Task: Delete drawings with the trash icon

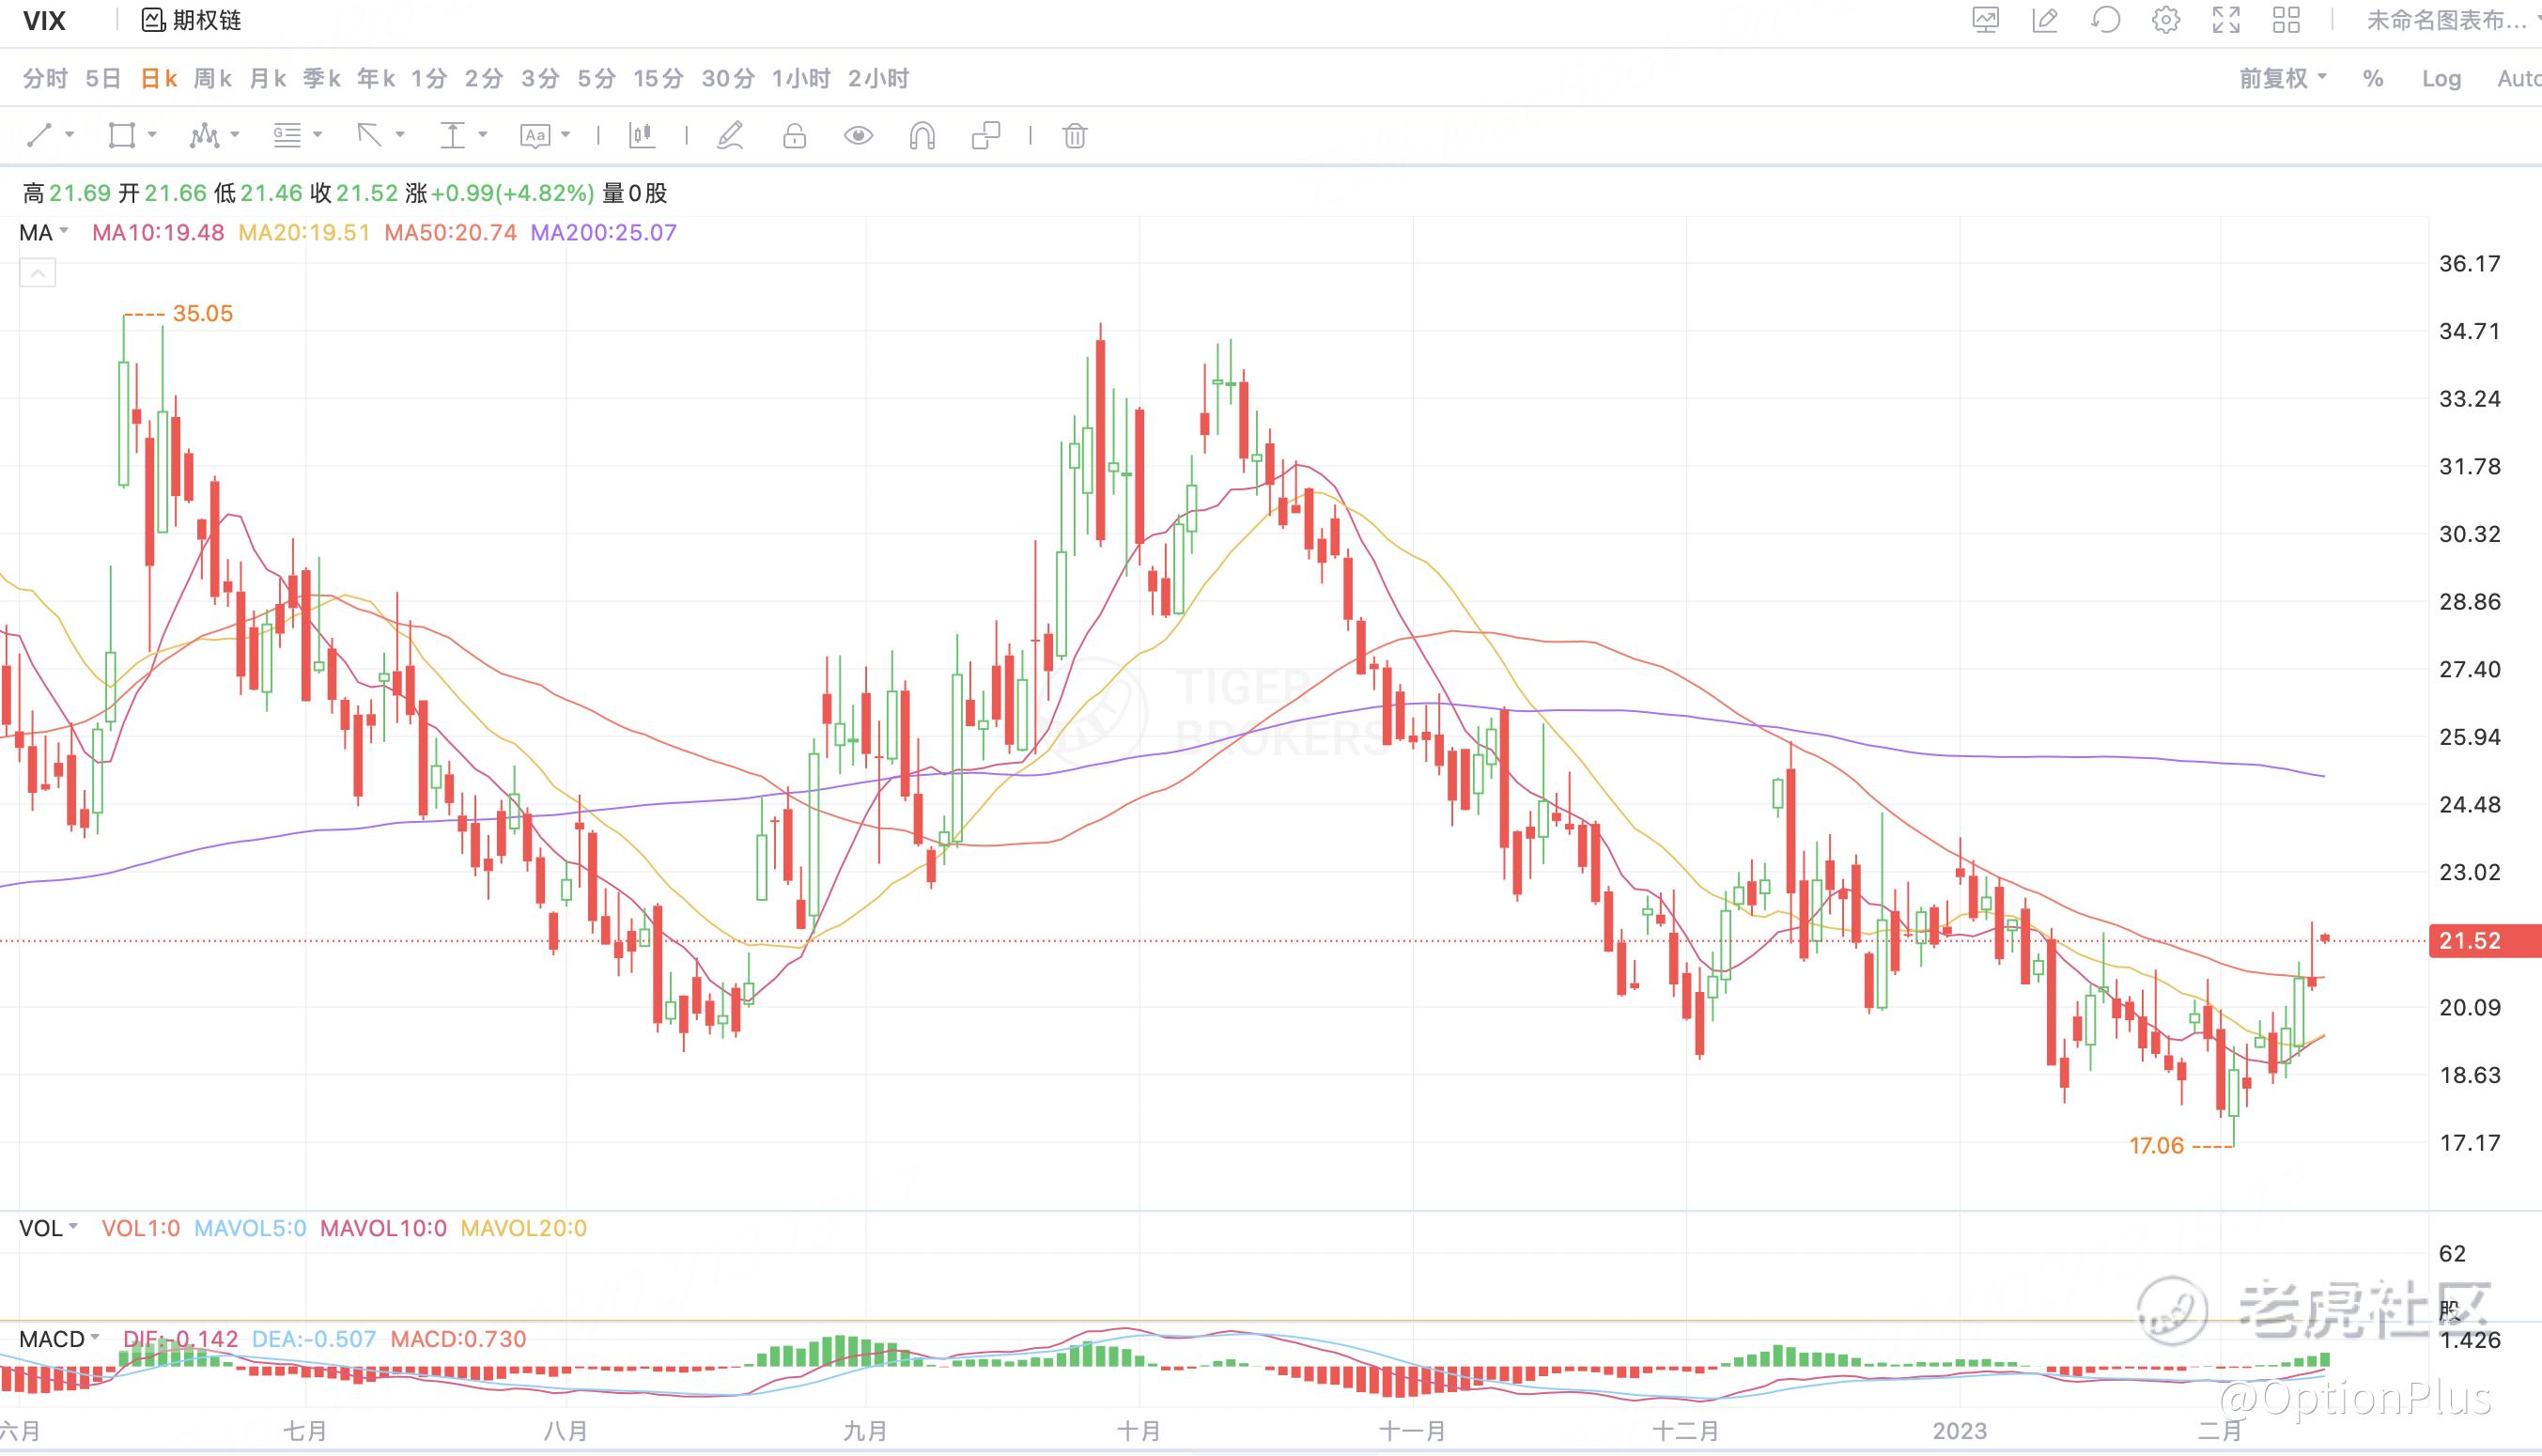Action: pyautogui.click(x=1074, y=135)
